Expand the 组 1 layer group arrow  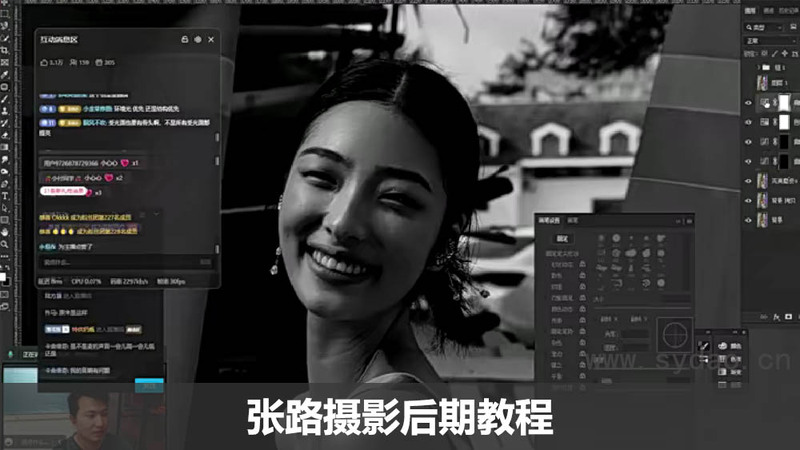click(x=759, y=67)
